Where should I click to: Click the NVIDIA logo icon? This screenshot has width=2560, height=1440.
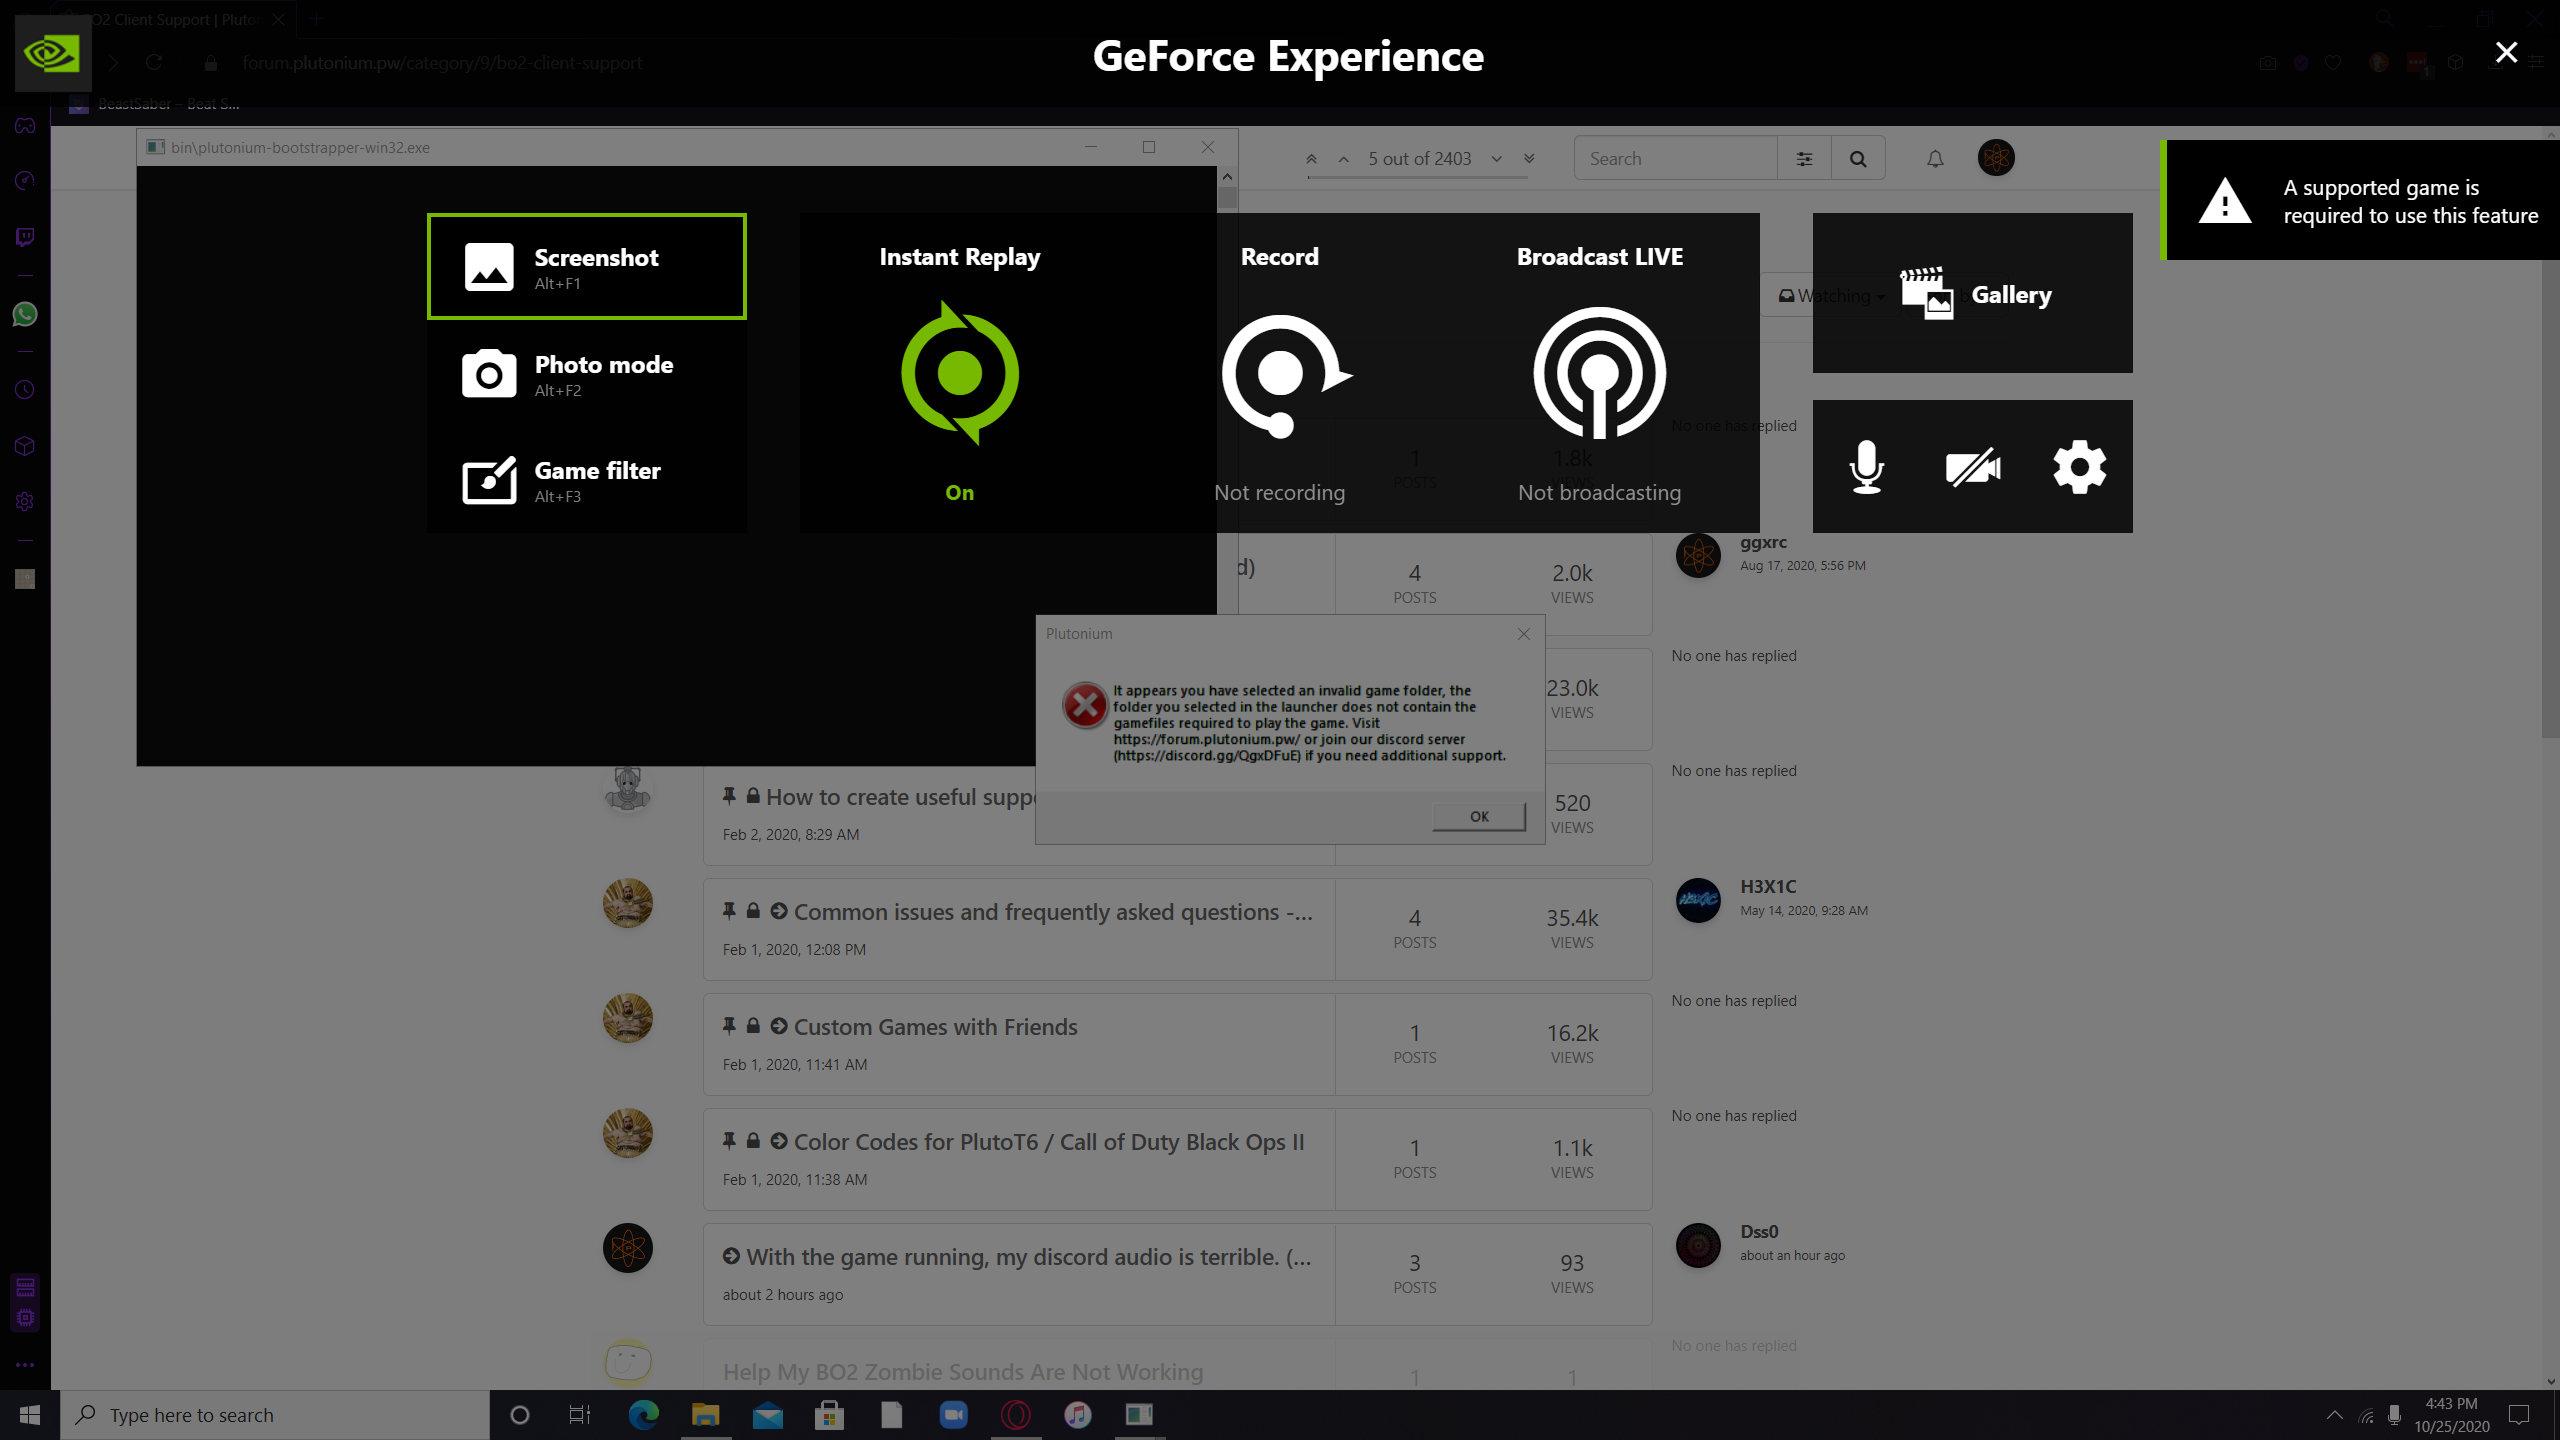tap(52, 54)
